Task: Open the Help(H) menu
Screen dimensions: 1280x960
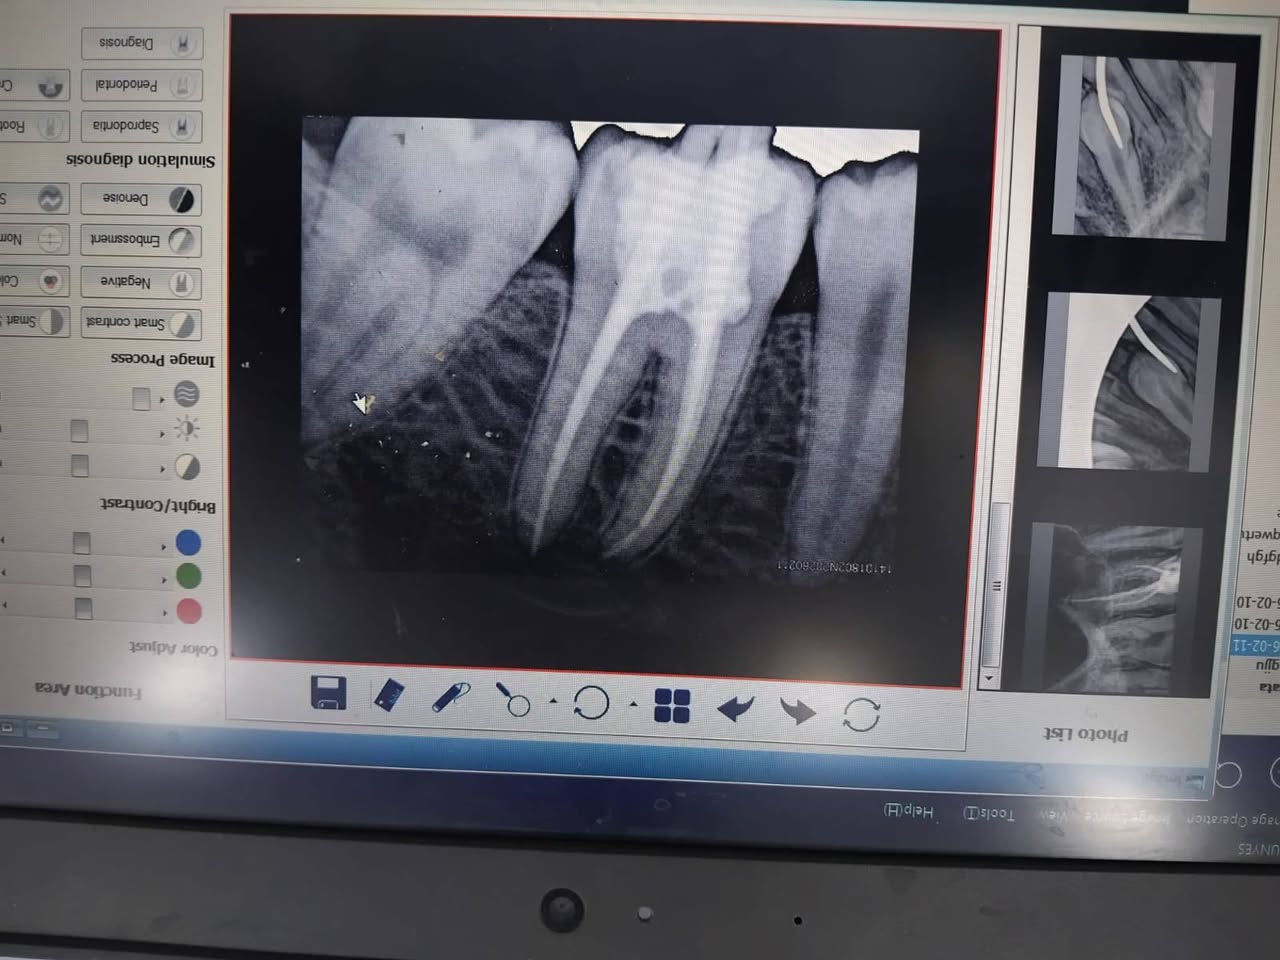Action: pyautogui.click(x=909, y=812)
